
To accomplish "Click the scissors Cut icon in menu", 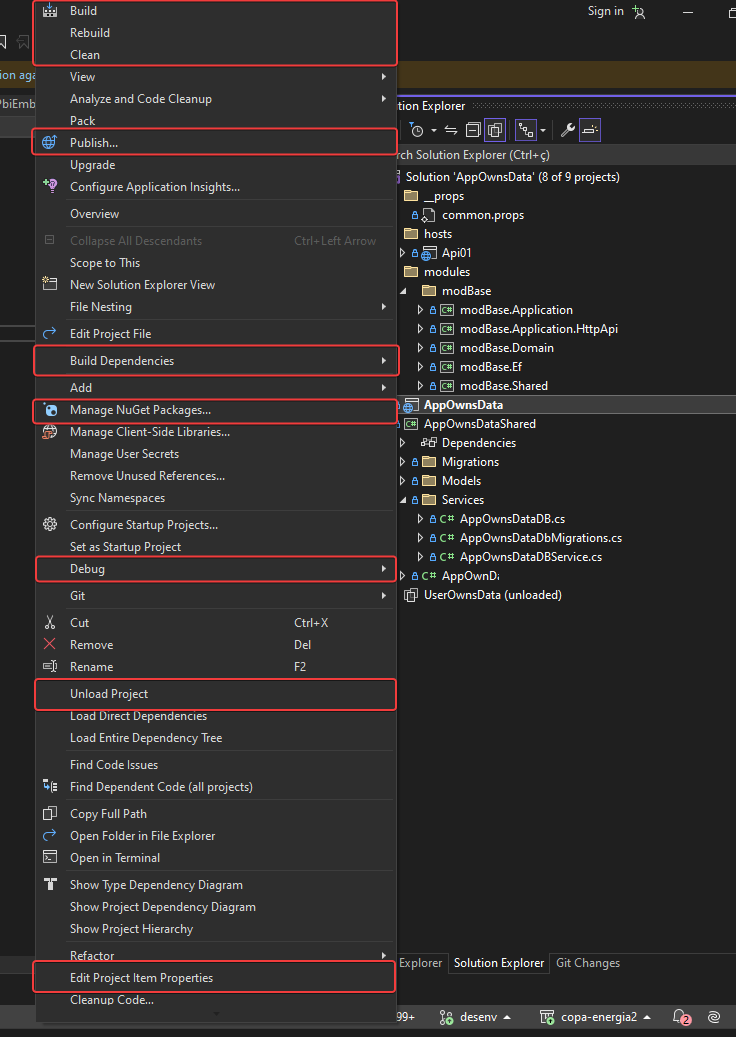I will tap(49, 623).
